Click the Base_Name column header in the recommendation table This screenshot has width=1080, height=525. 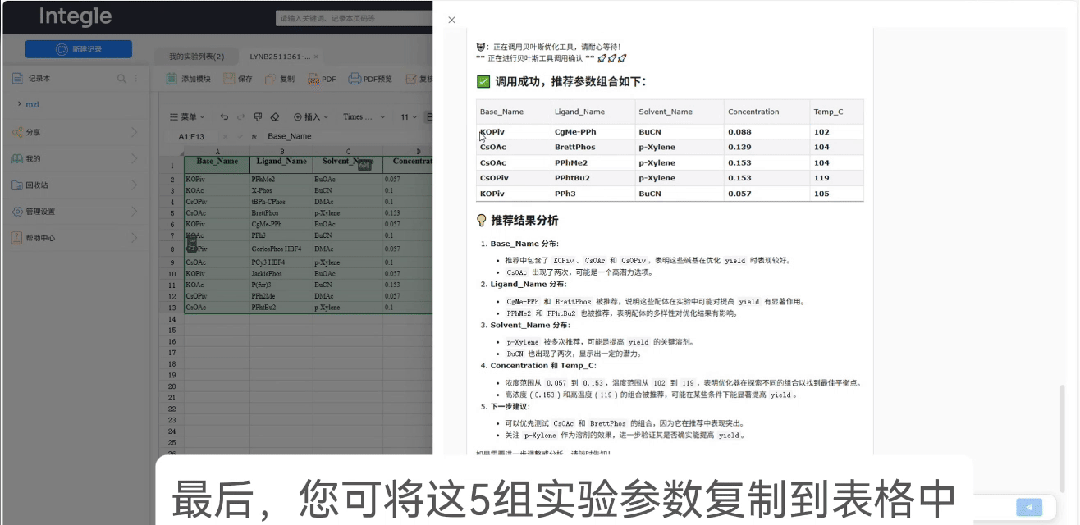501,112
